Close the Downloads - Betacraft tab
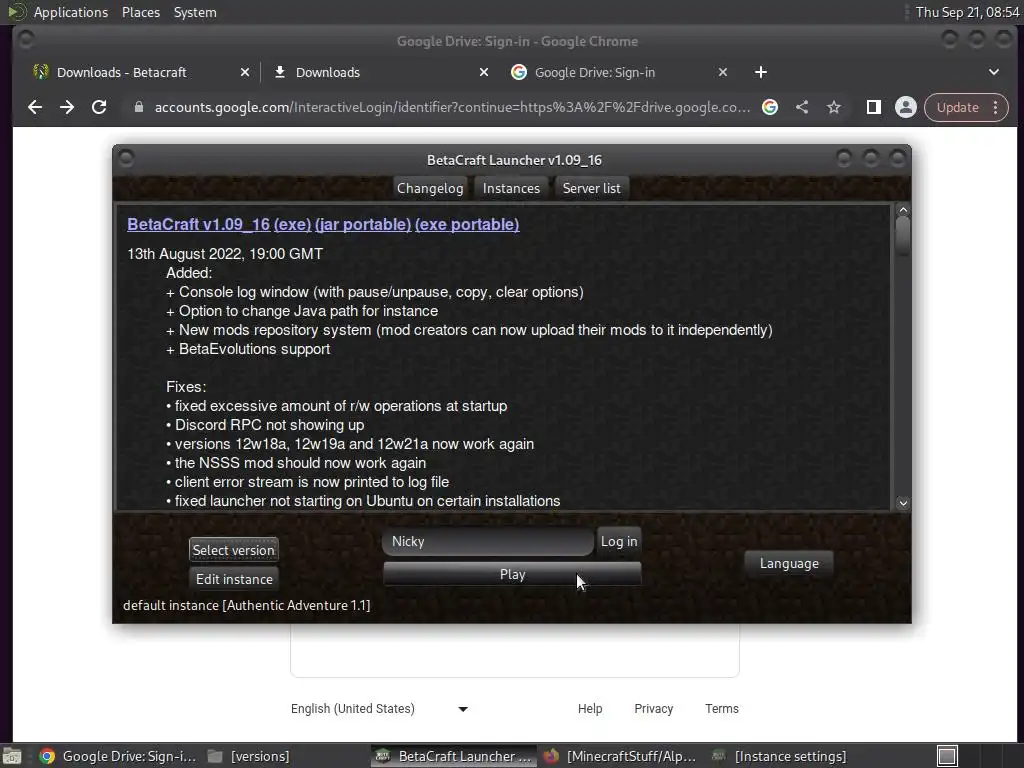This screenshot has width=1024, height=768. click(245, 72)
